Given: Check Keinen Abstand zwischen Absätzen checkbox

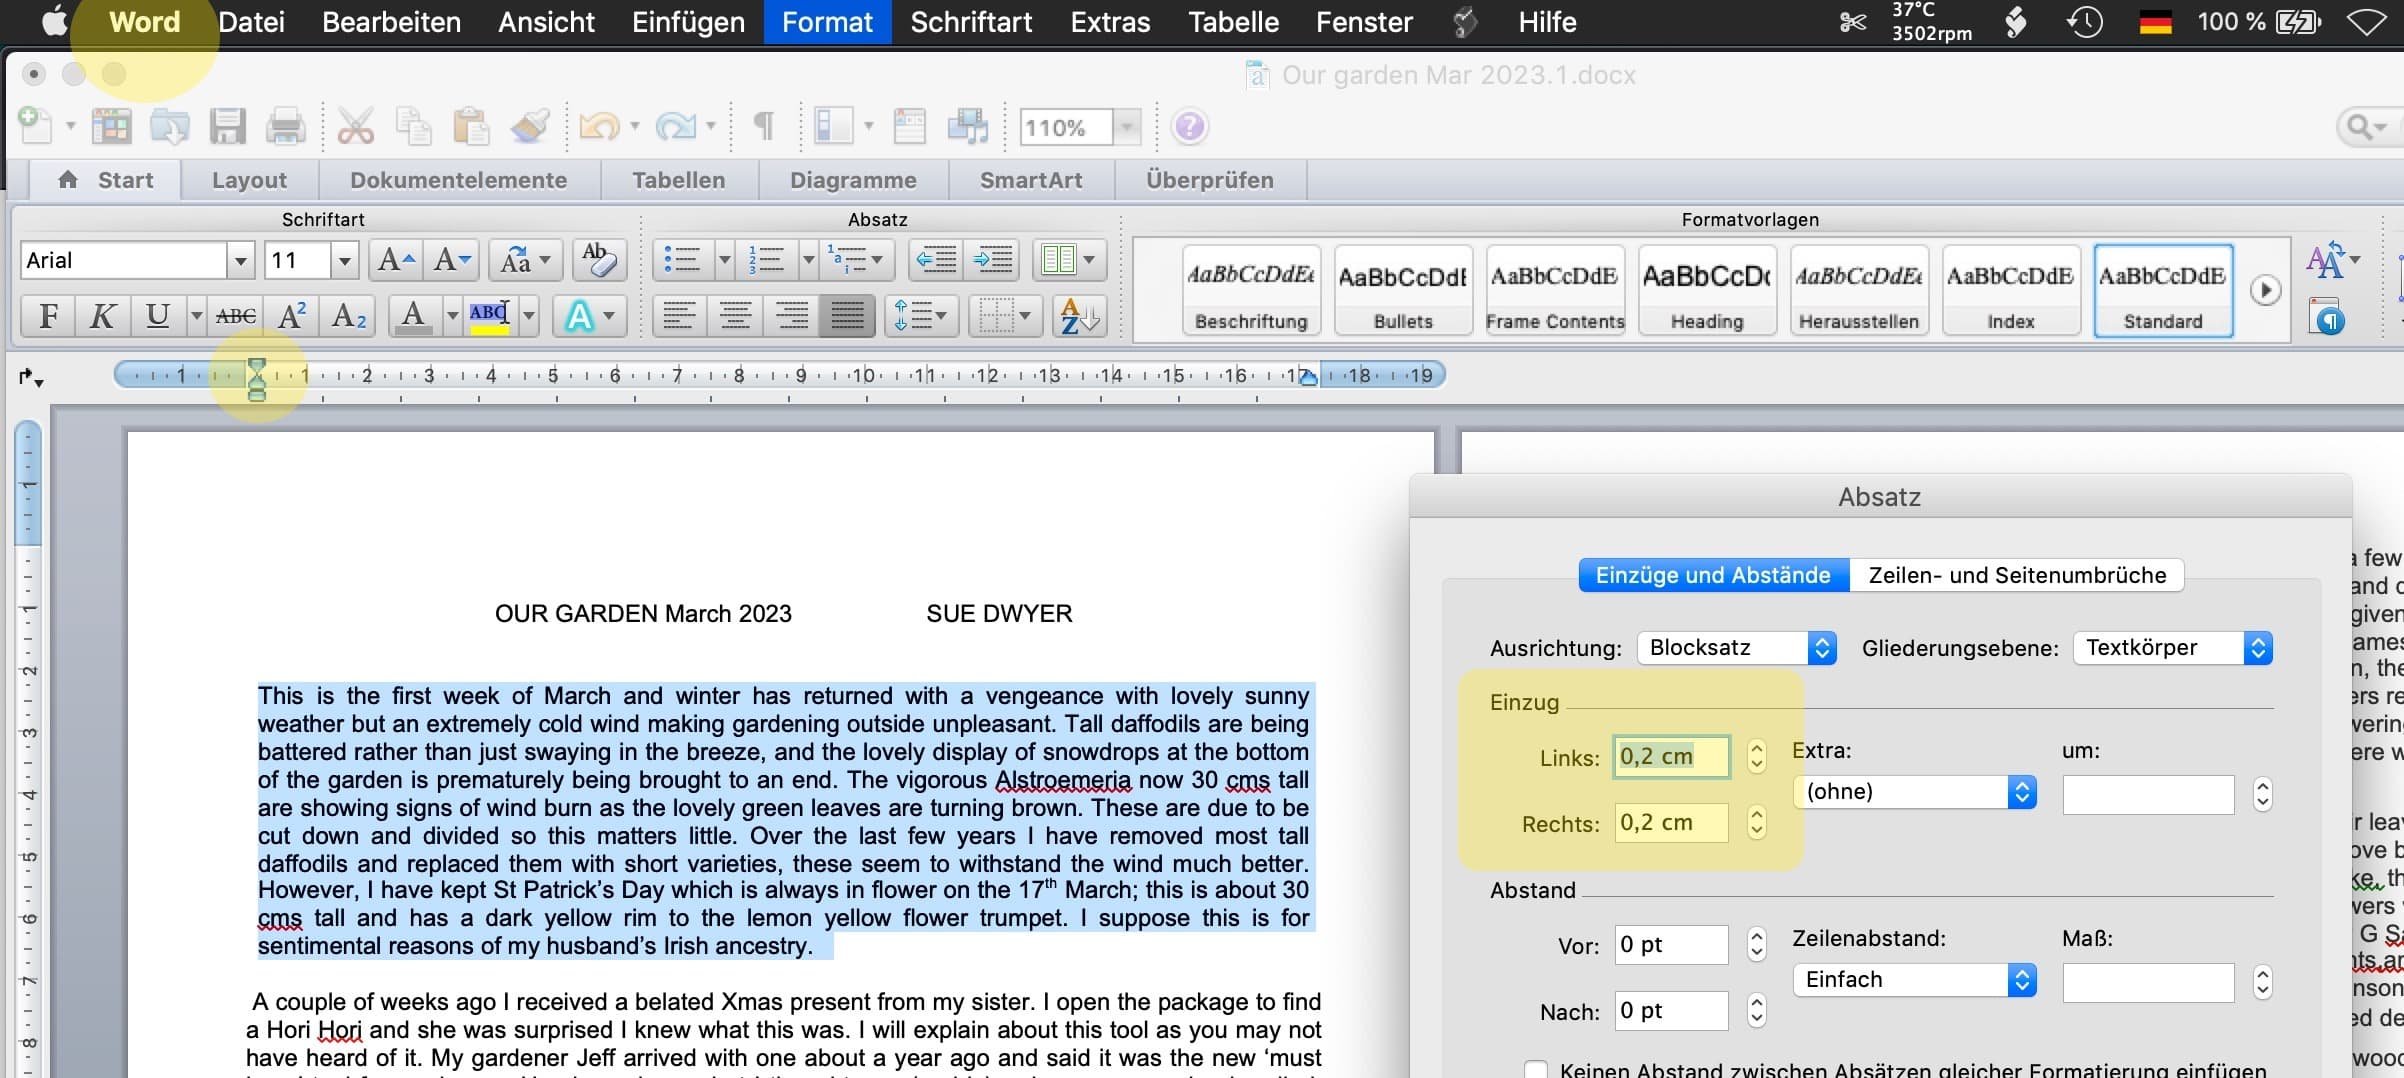Looking at the screenshot, I should click(1536, 1069).
